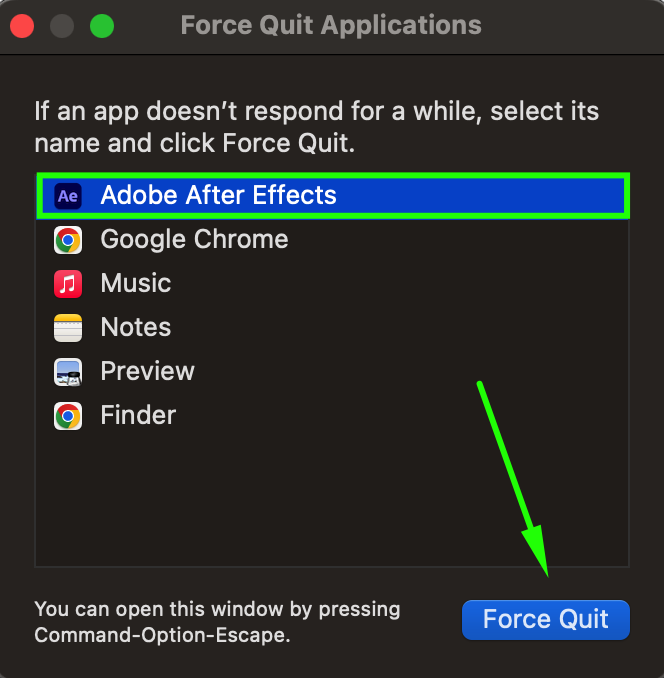Click the instruction text about unresponsive apps

pyautogui.click(x=316, y=126)
